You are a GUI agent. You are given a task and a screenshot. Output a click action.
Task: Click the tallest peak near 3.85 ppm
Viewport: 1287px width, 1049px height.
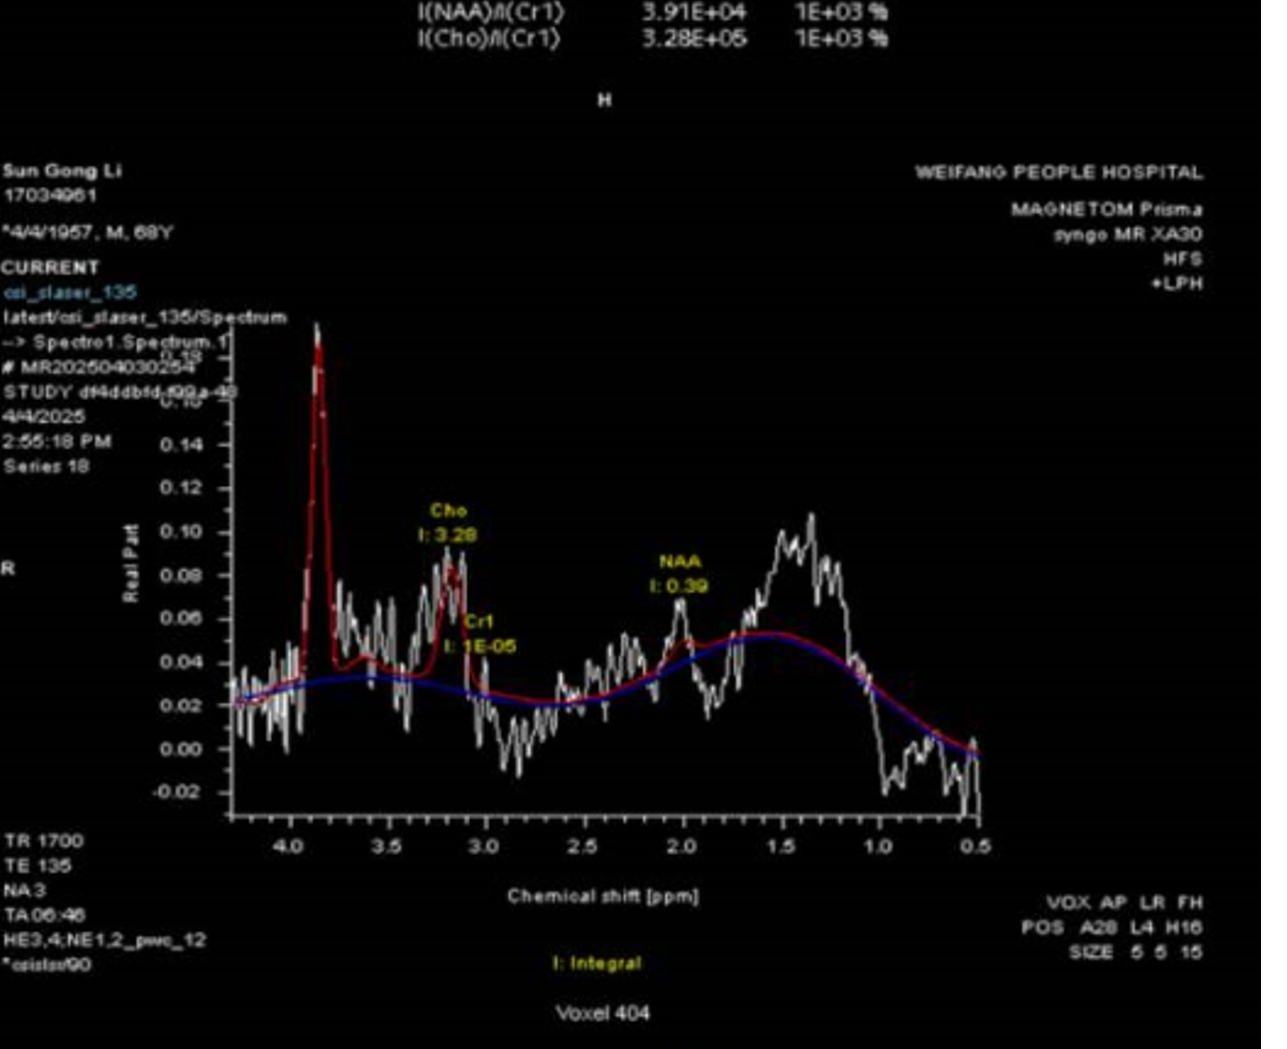pos(318,350)
